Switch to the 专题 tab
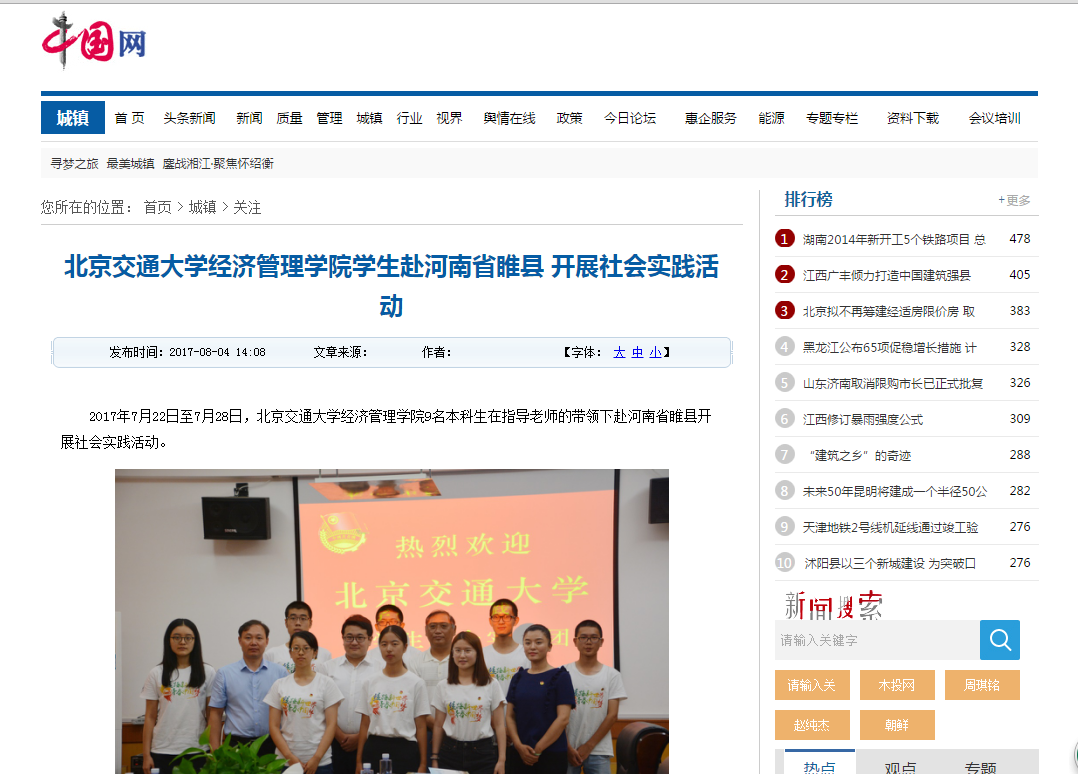Screen dimensions: 1078x774 click(980, 766)
